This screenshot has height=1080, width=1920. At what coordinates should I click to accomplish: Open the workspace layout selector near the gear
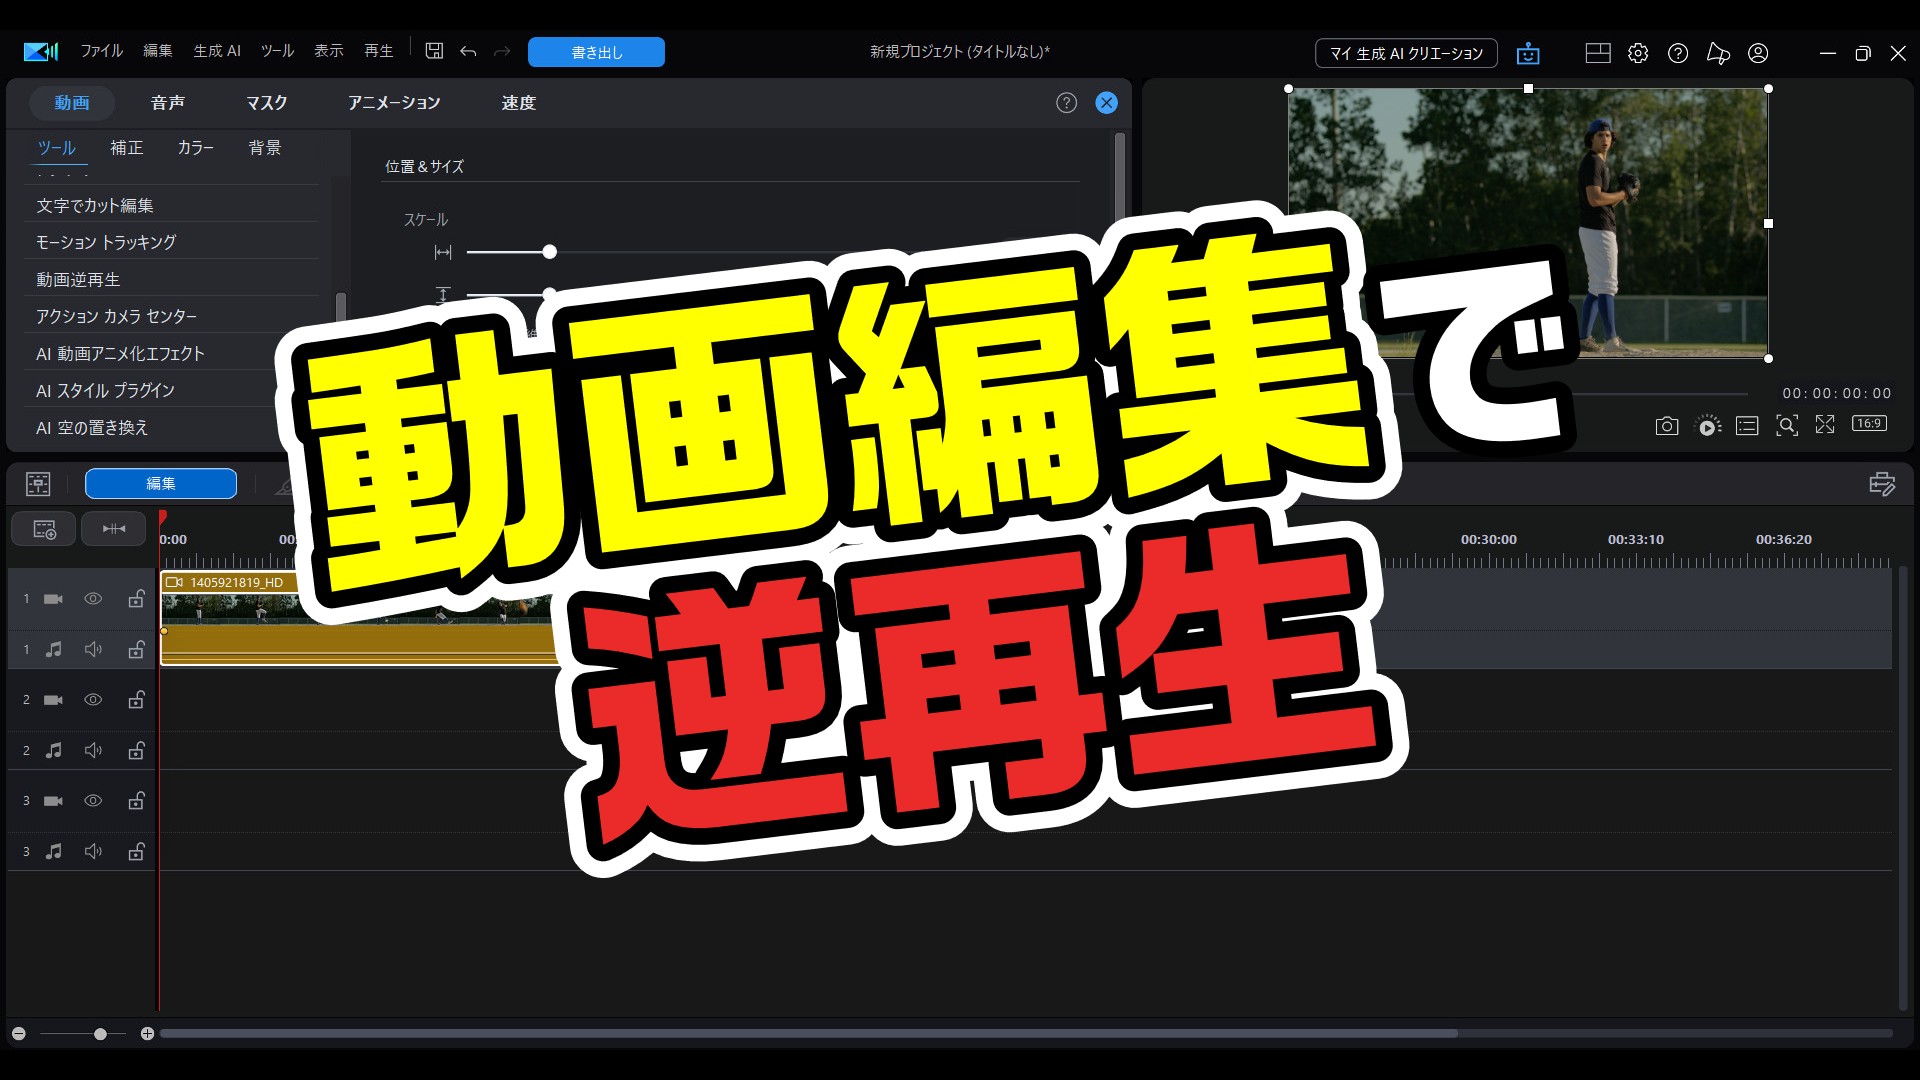[x=1597, y=53]
